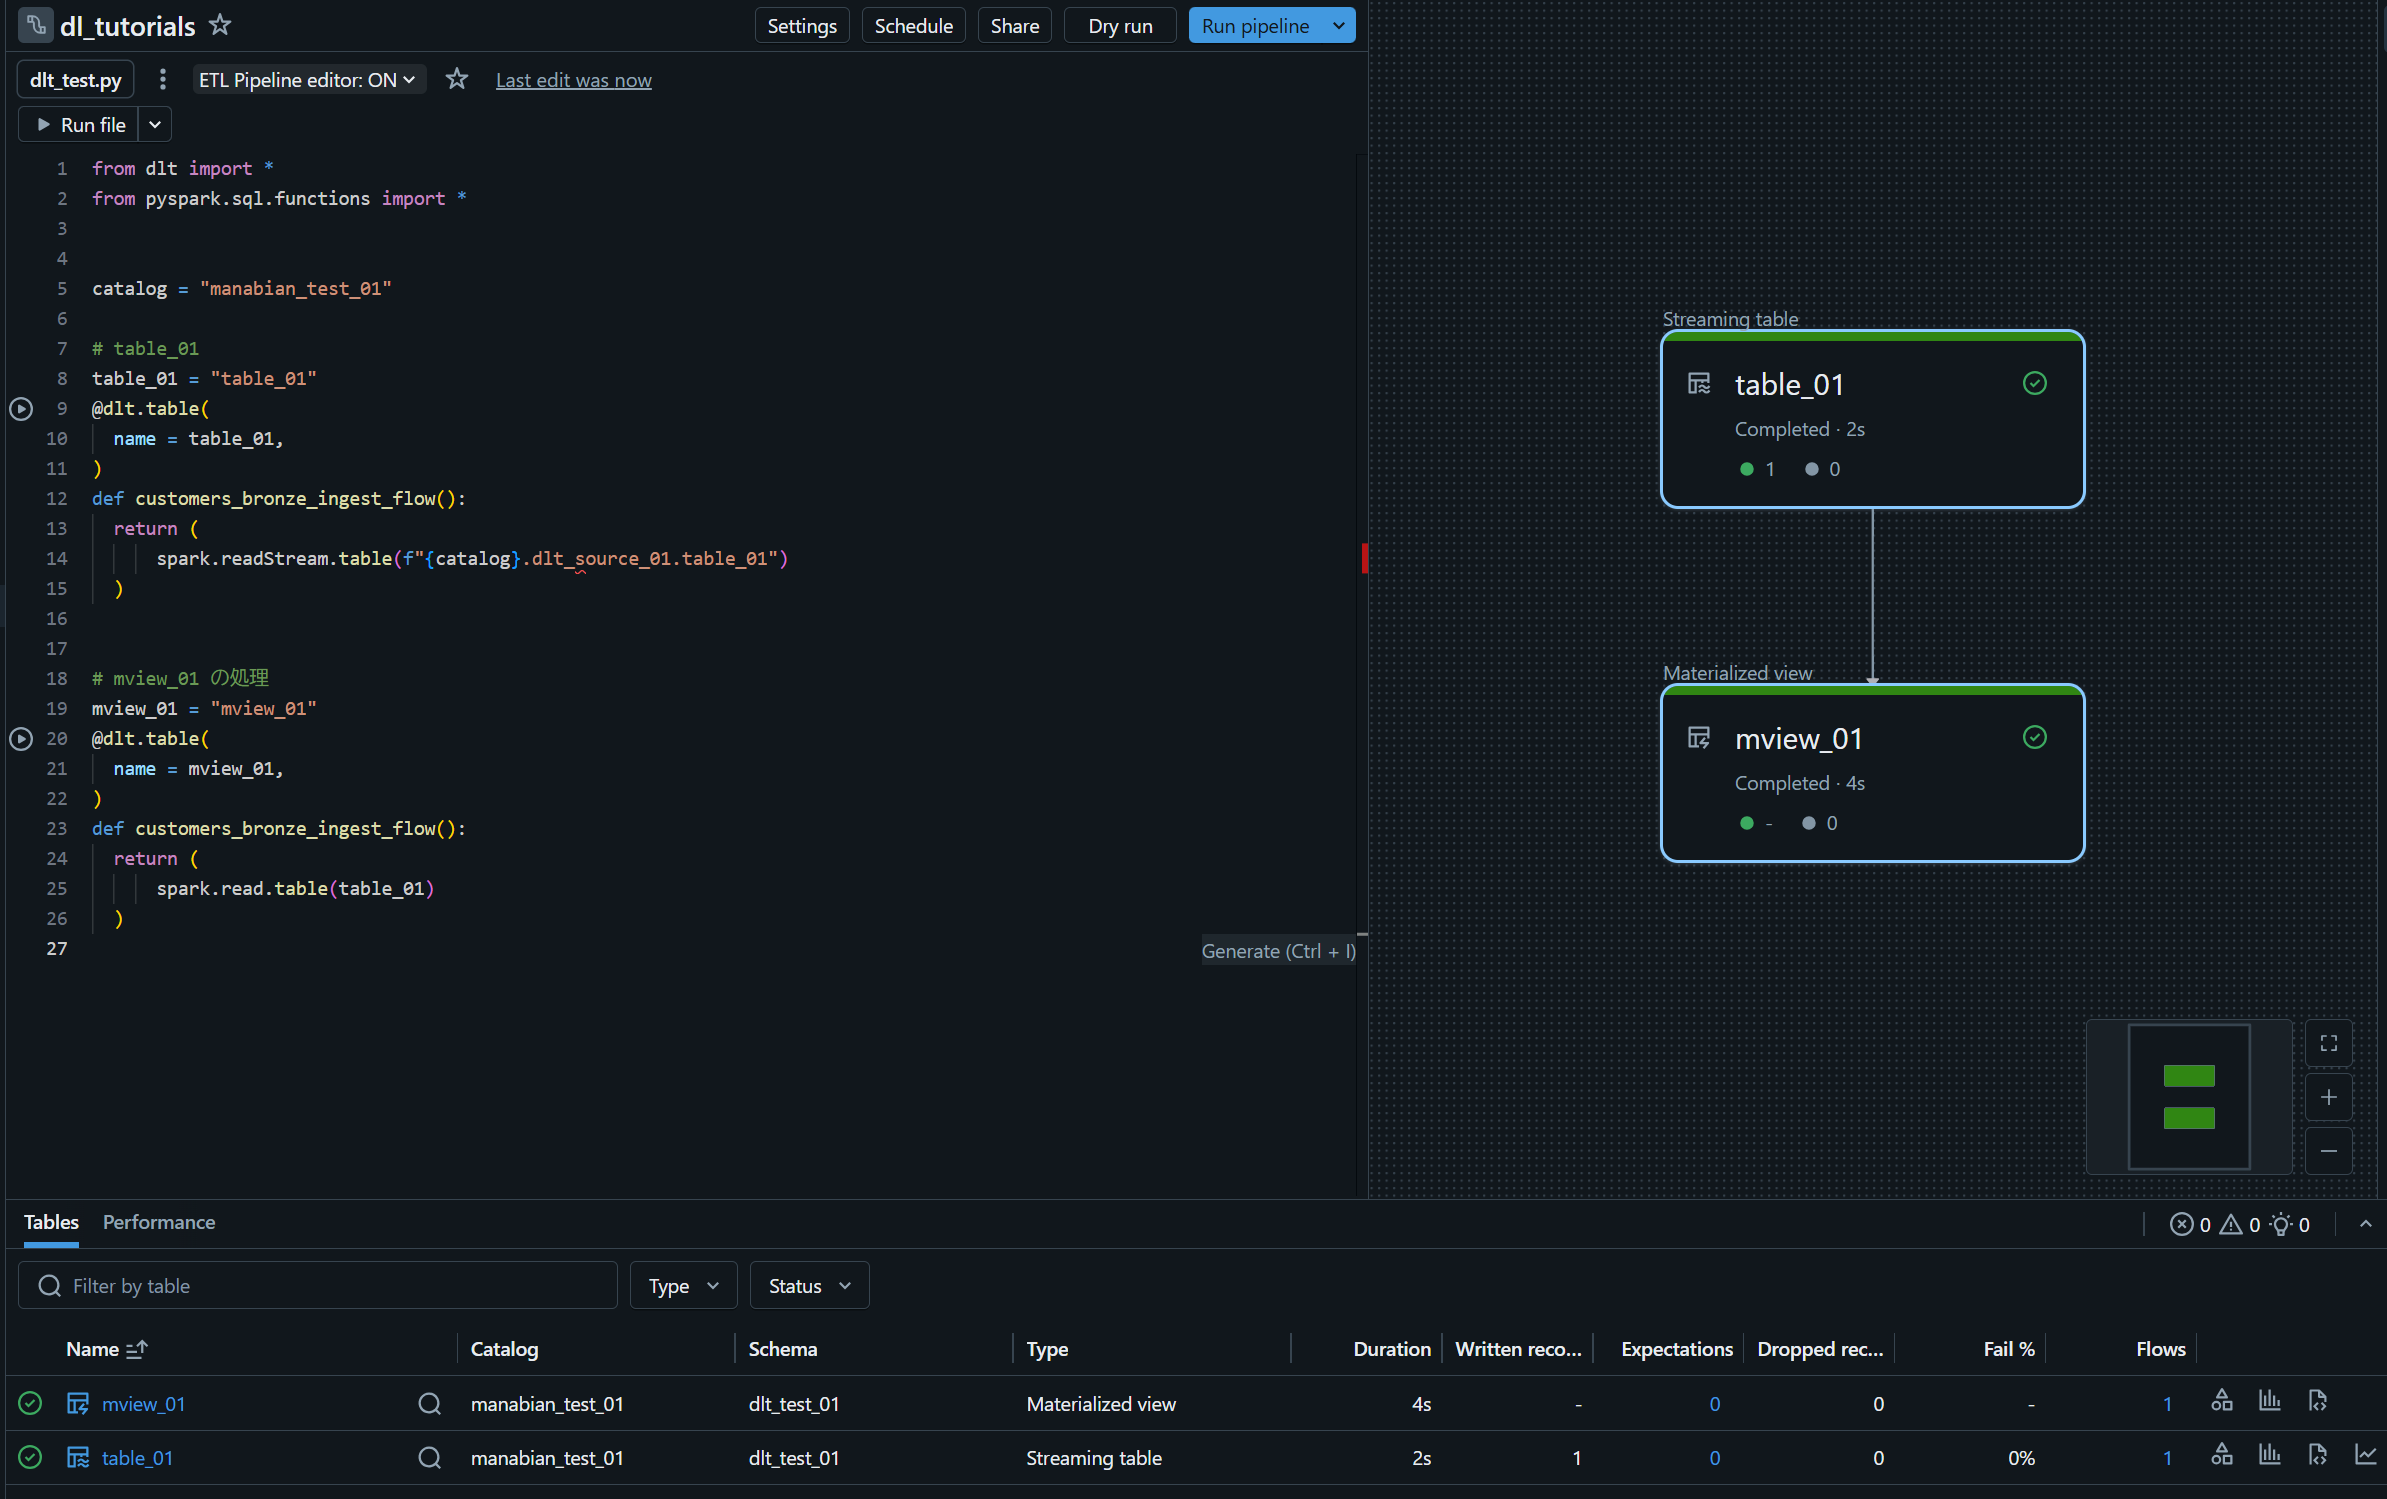Zoom in the pipeline graph with plus control
This screenshot has width=2387, height=1499.
tap(2328, 1097)
